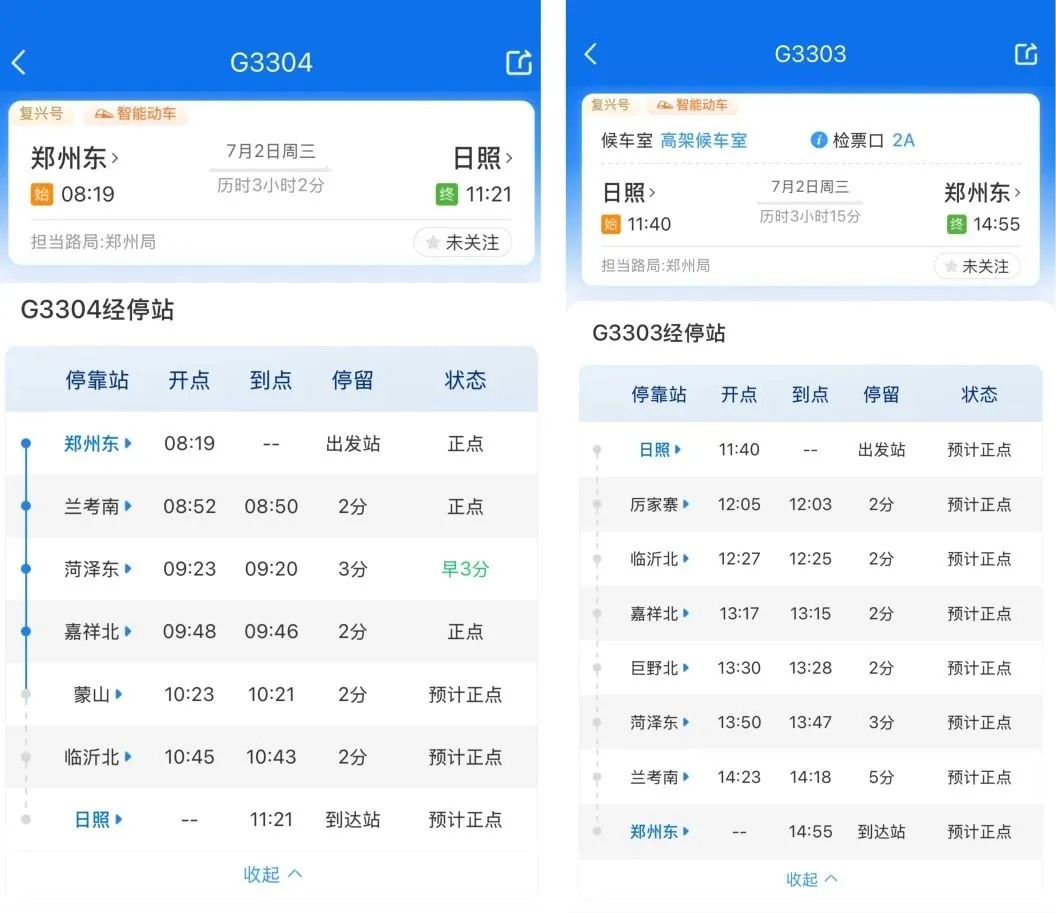
Task: Click the back arrow on G3303 screen
Action: point(592,54)
